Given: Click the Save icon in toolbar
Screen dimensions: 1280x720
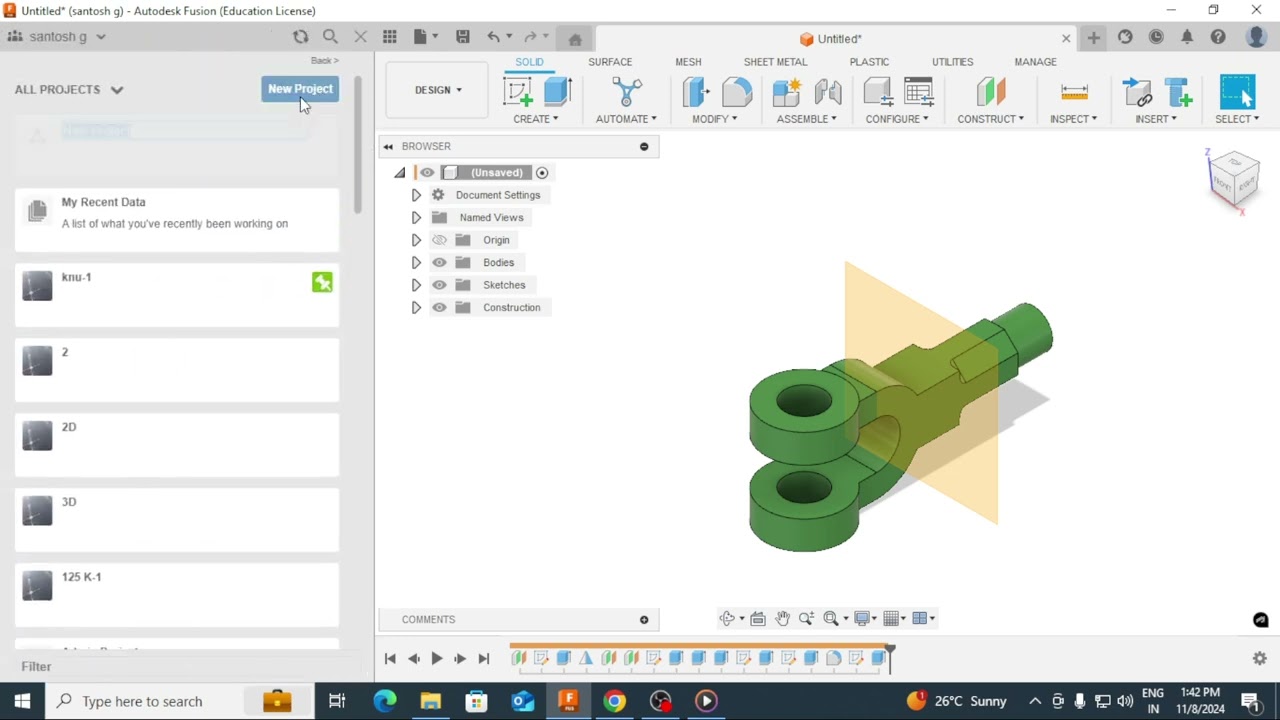Looking at the screenshot, I should click(x=463, y=37).
